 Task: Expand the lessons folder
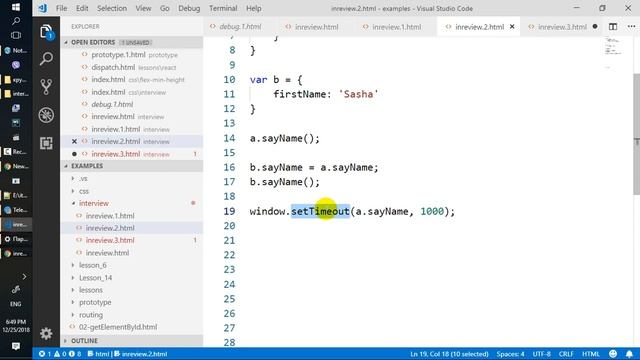coord(91,290)
